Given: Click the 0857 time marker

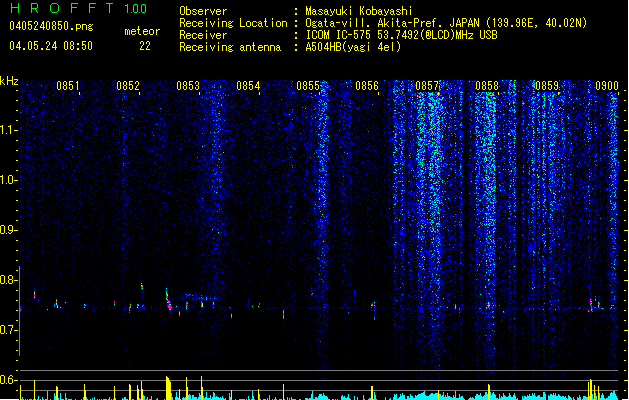Looking at the screenshot, I should 427,86.
